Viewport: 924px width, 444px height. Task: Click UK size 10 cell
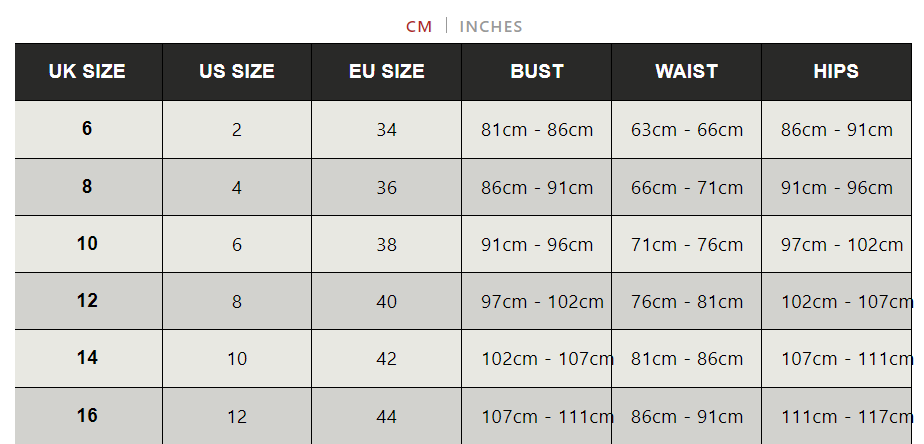[87, 244]
